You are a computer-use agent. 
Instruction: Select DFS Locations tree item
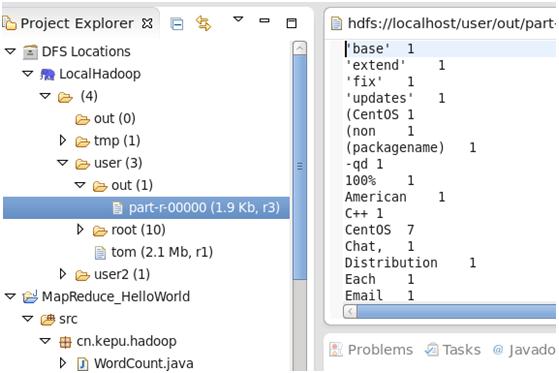coord(86,52)
